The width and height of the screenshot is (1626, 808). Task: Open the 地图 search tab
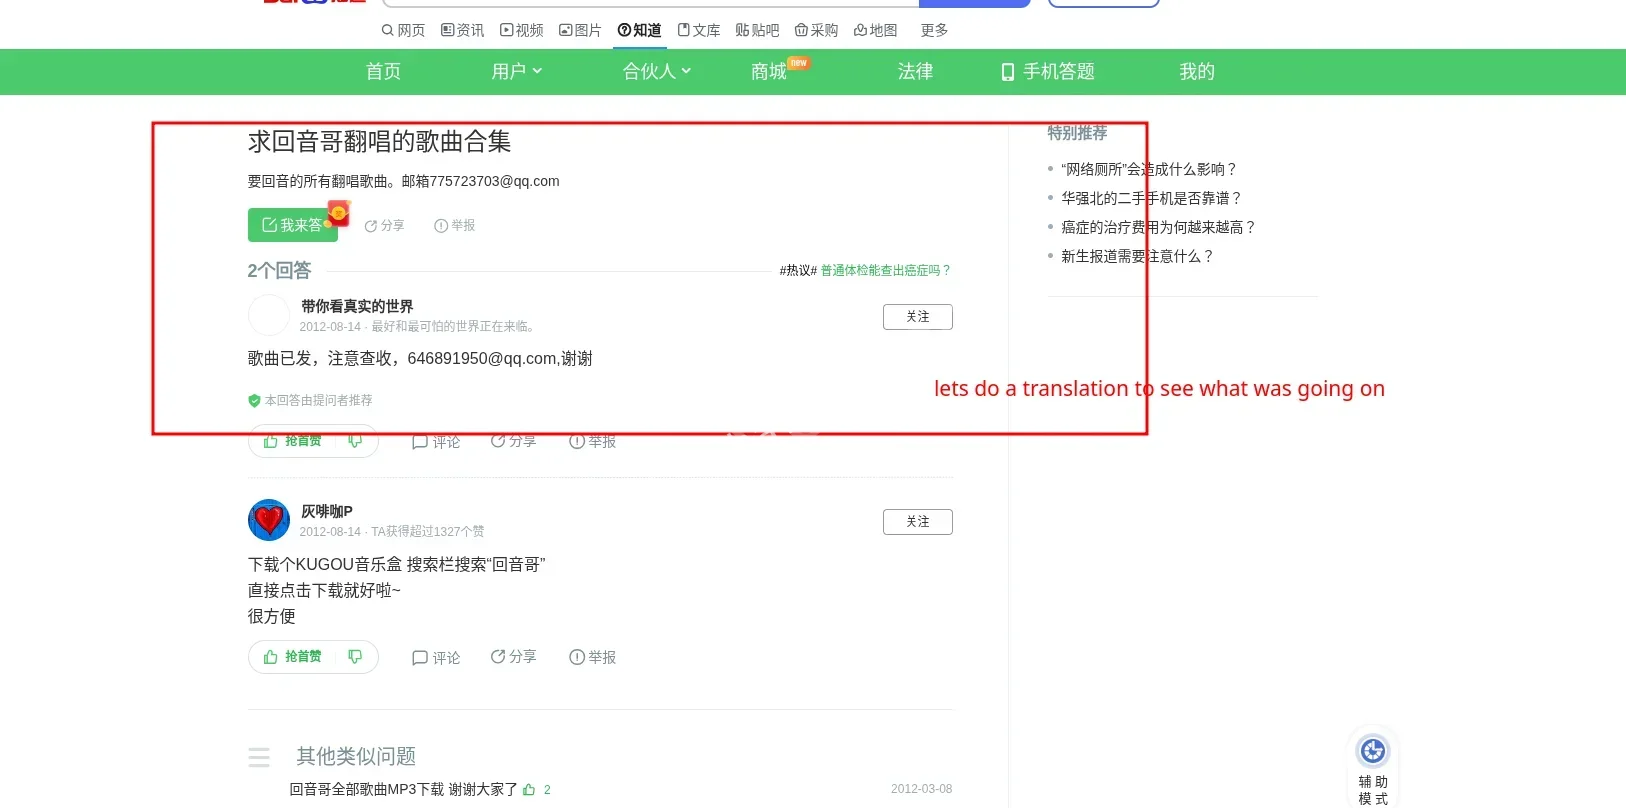coord(875,30)
